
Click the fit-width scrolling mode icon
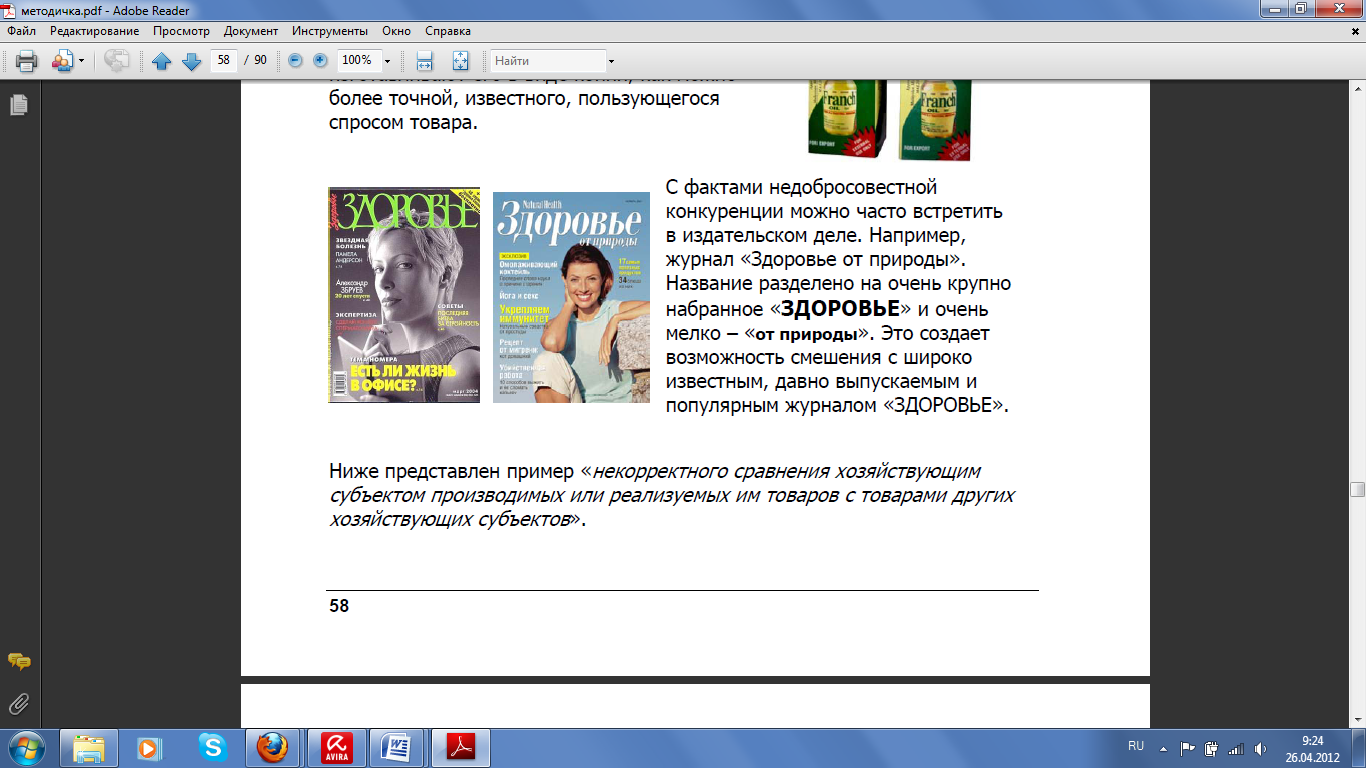click(424, 61)
